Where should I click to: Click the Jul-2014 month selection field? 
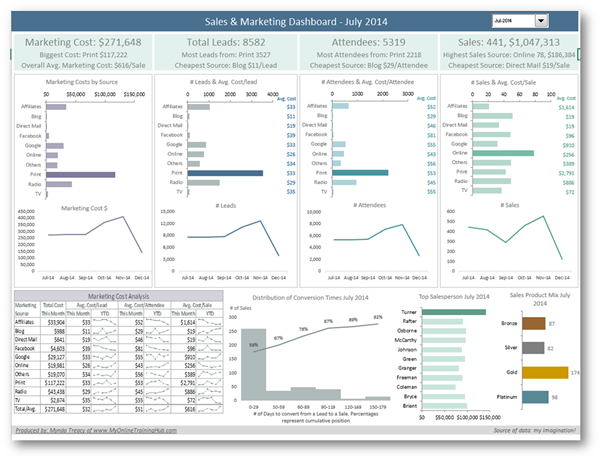coord(514,21)
